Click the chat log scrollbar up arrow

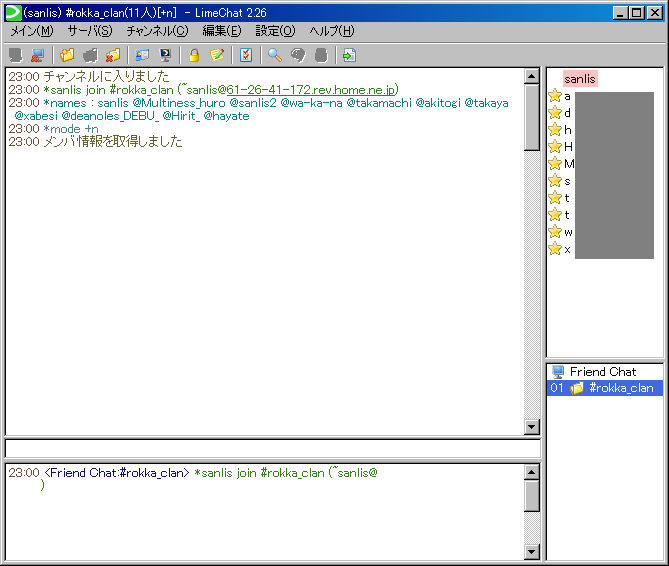coord(532,76)
